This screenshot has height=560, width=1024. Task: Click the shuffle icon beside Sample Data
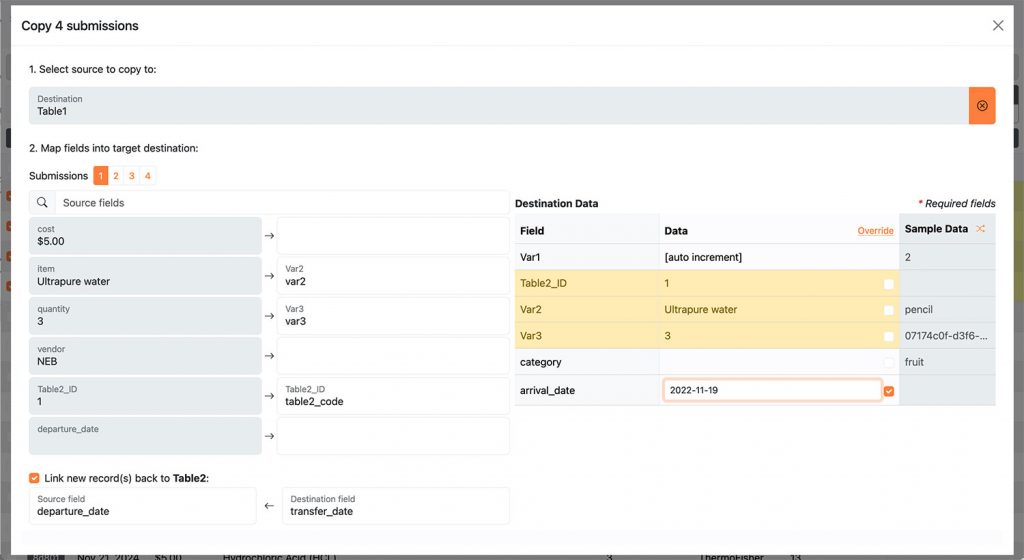click(980, 229)
